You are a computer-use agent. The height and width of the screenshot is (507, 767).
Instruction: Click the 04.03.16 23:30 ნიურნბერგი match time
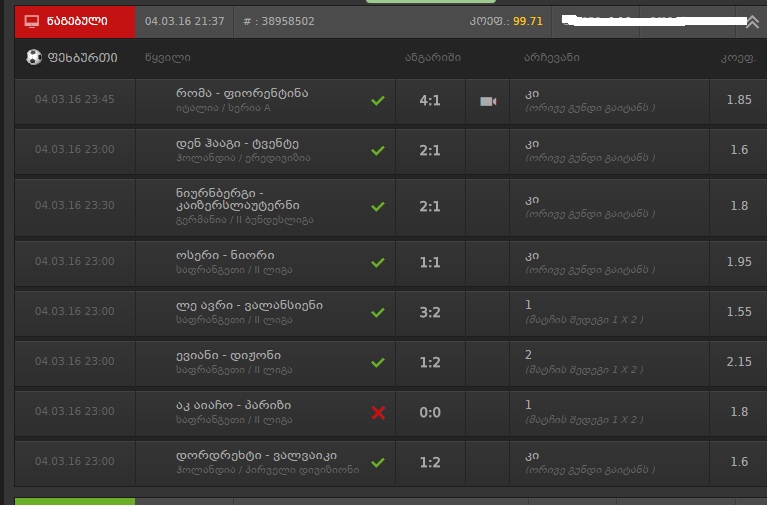(x=74, y=206)
